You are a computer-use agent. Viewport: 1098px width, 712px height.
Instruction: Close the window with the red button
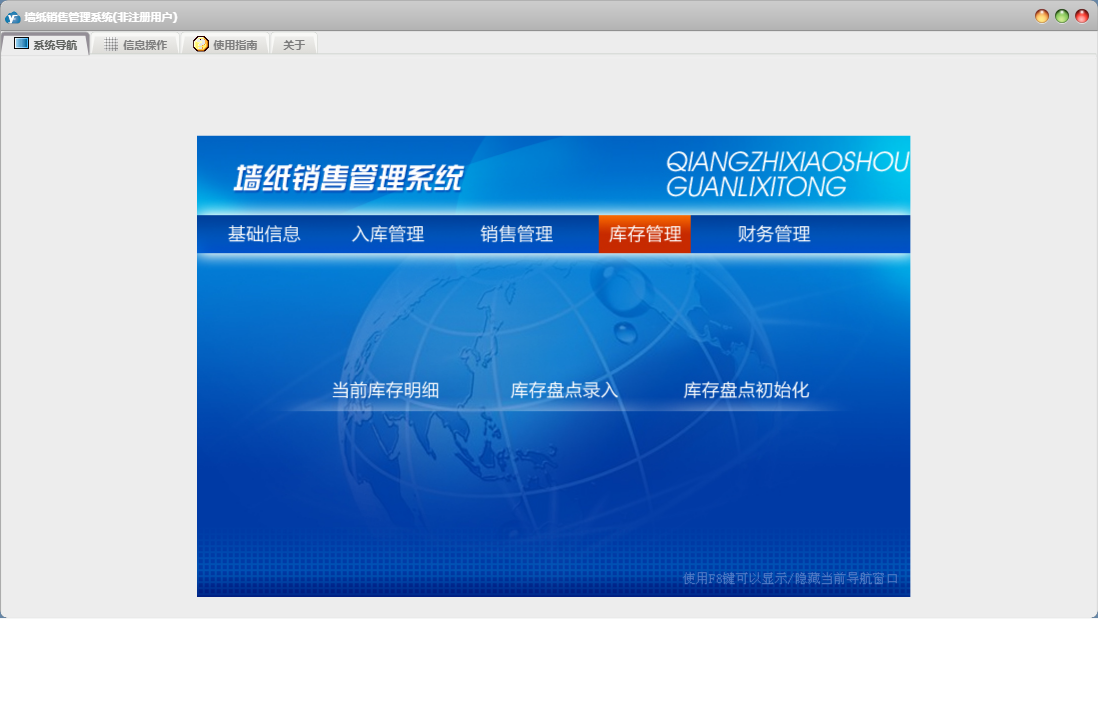click(x=1082, y=16)
